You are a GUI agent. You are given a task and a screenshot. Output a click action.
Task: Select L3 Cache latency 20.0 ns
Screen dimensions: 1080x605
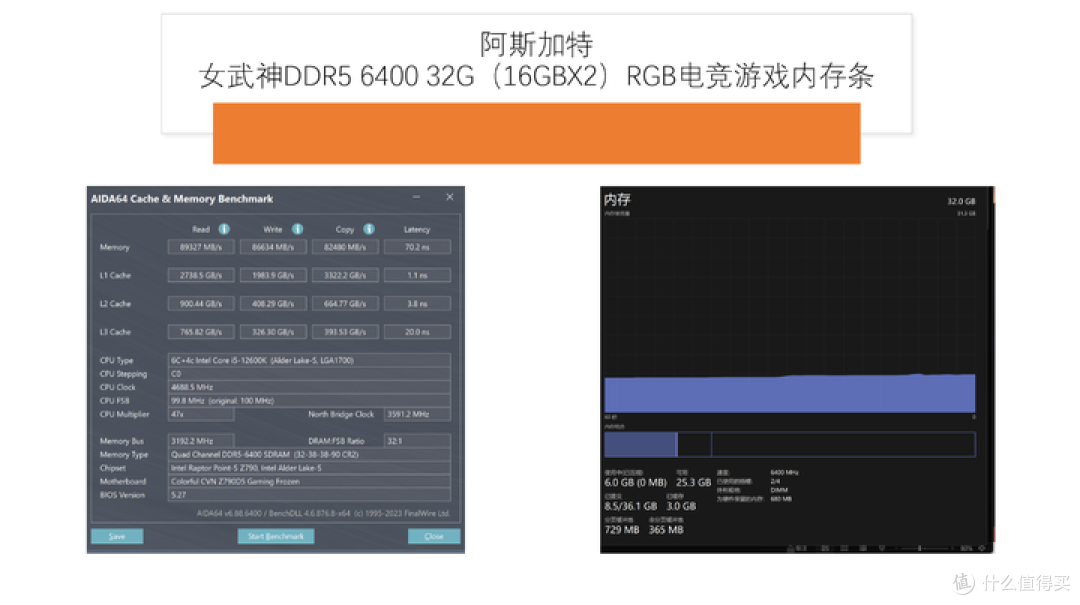(417, 331)
